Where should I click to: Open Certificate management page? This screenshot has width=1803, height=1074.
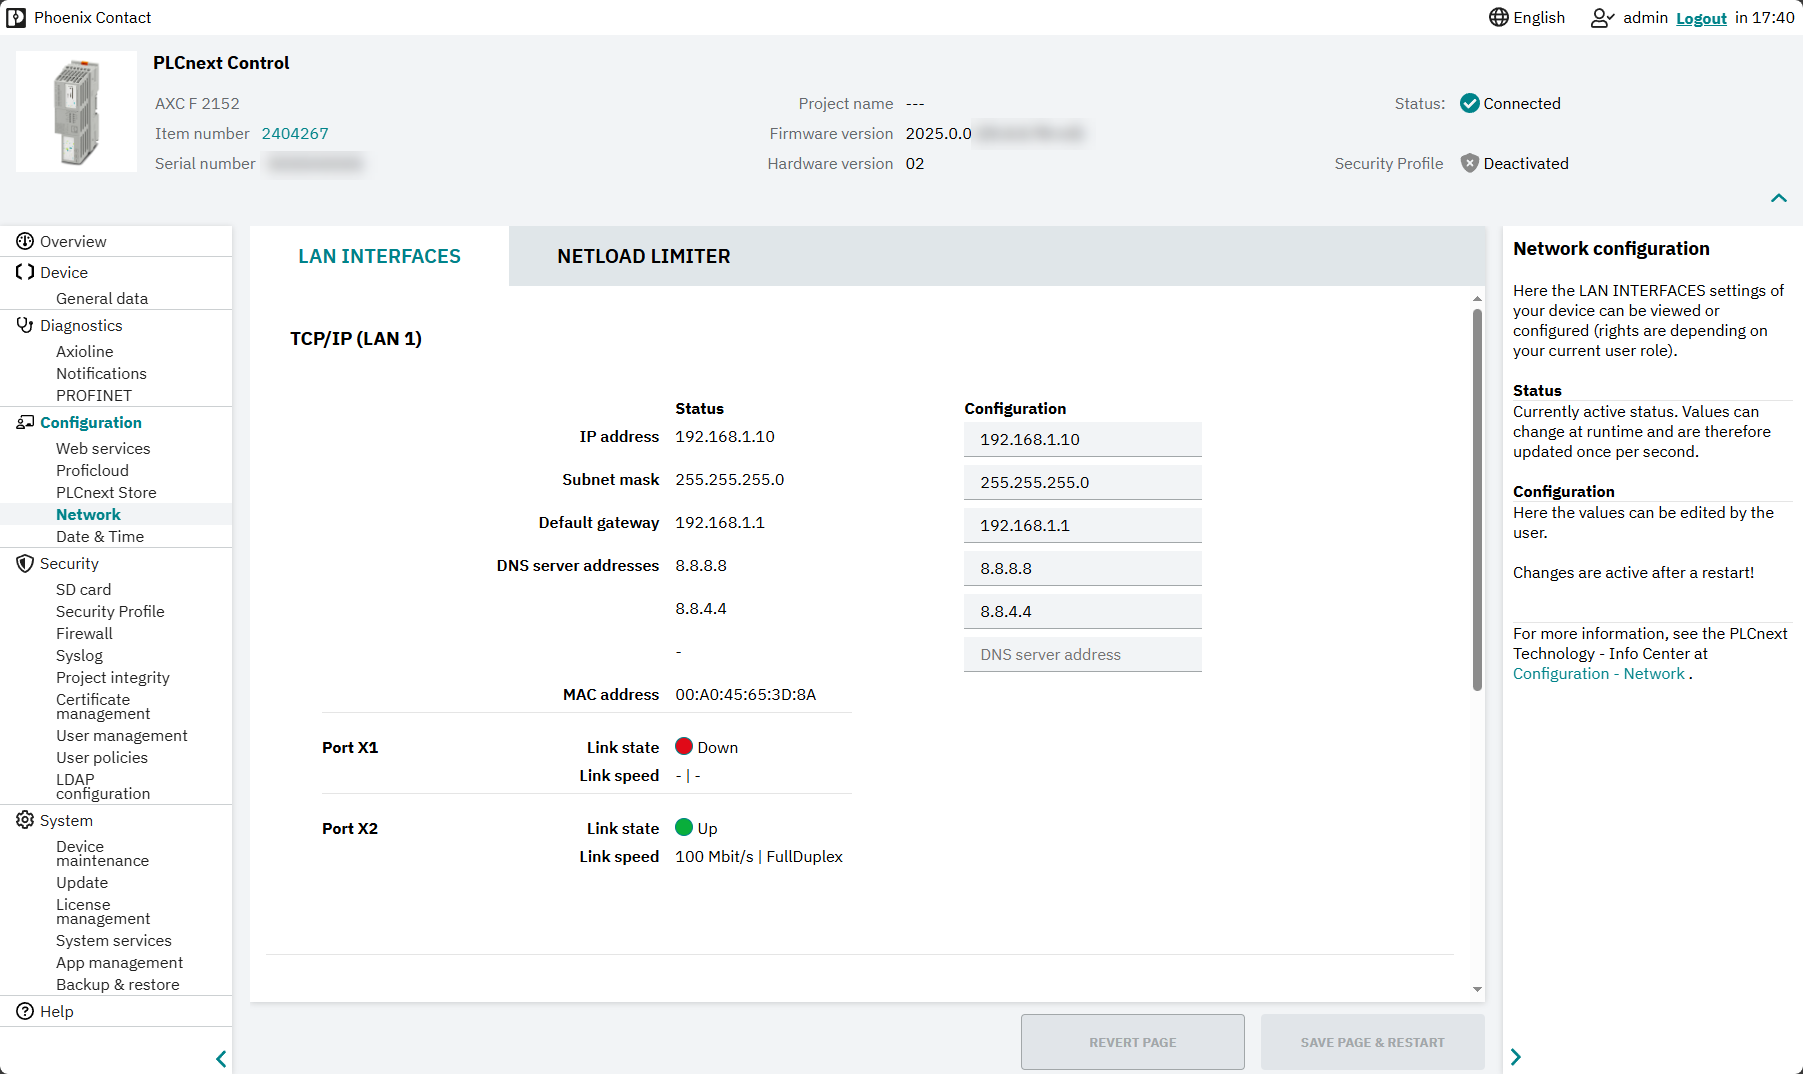tap(103, 706)
